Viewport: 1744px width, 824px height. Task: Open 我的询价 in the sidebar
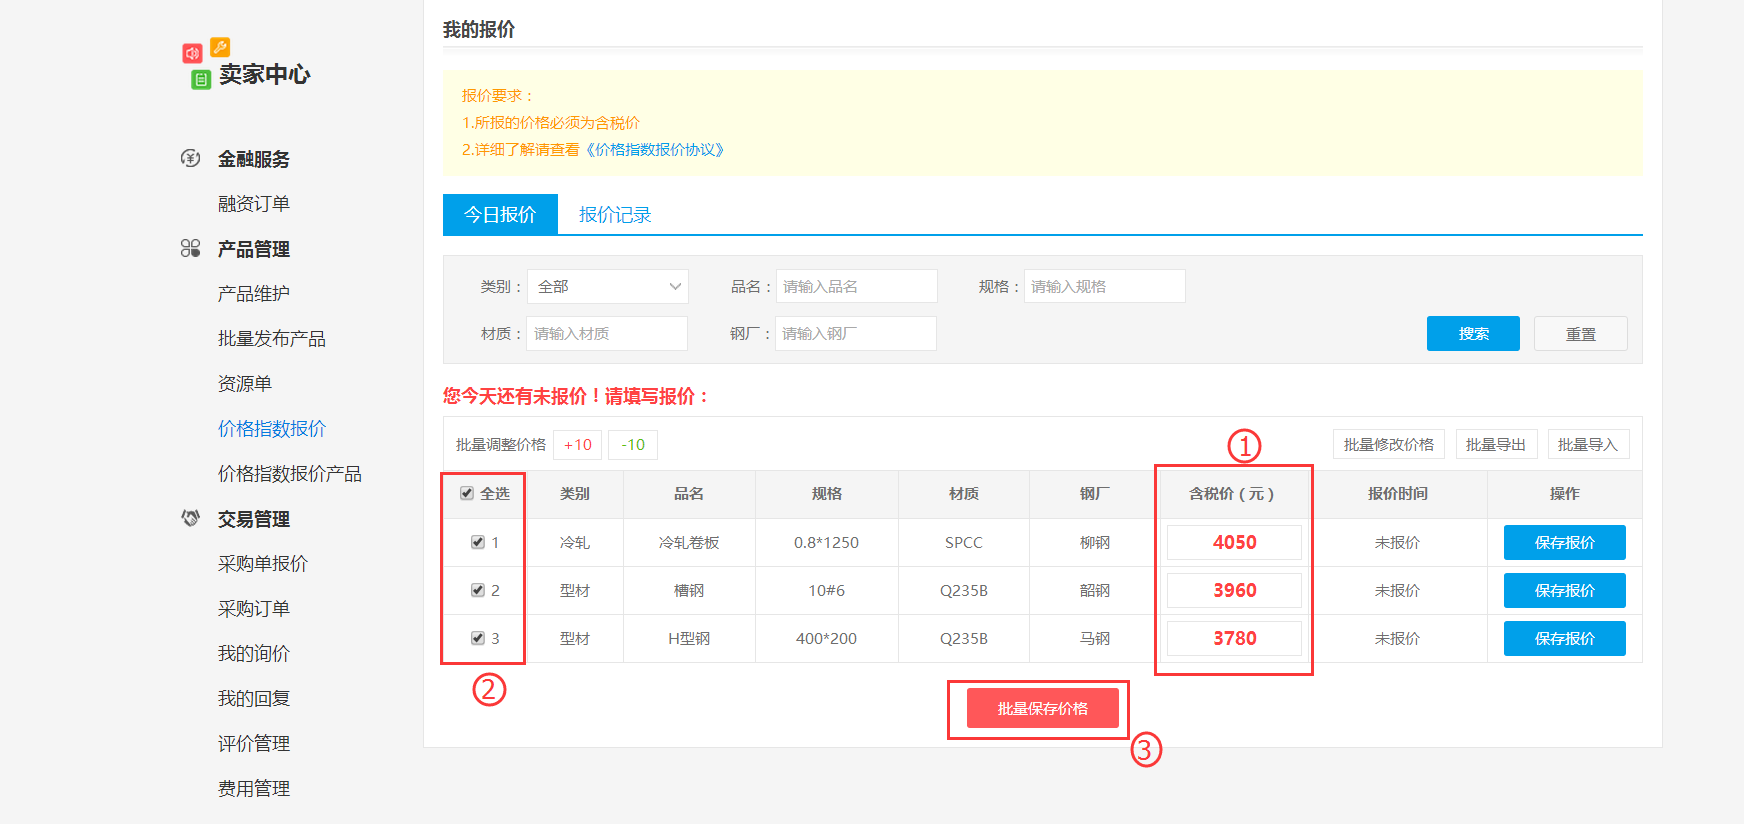click(254, 653)
